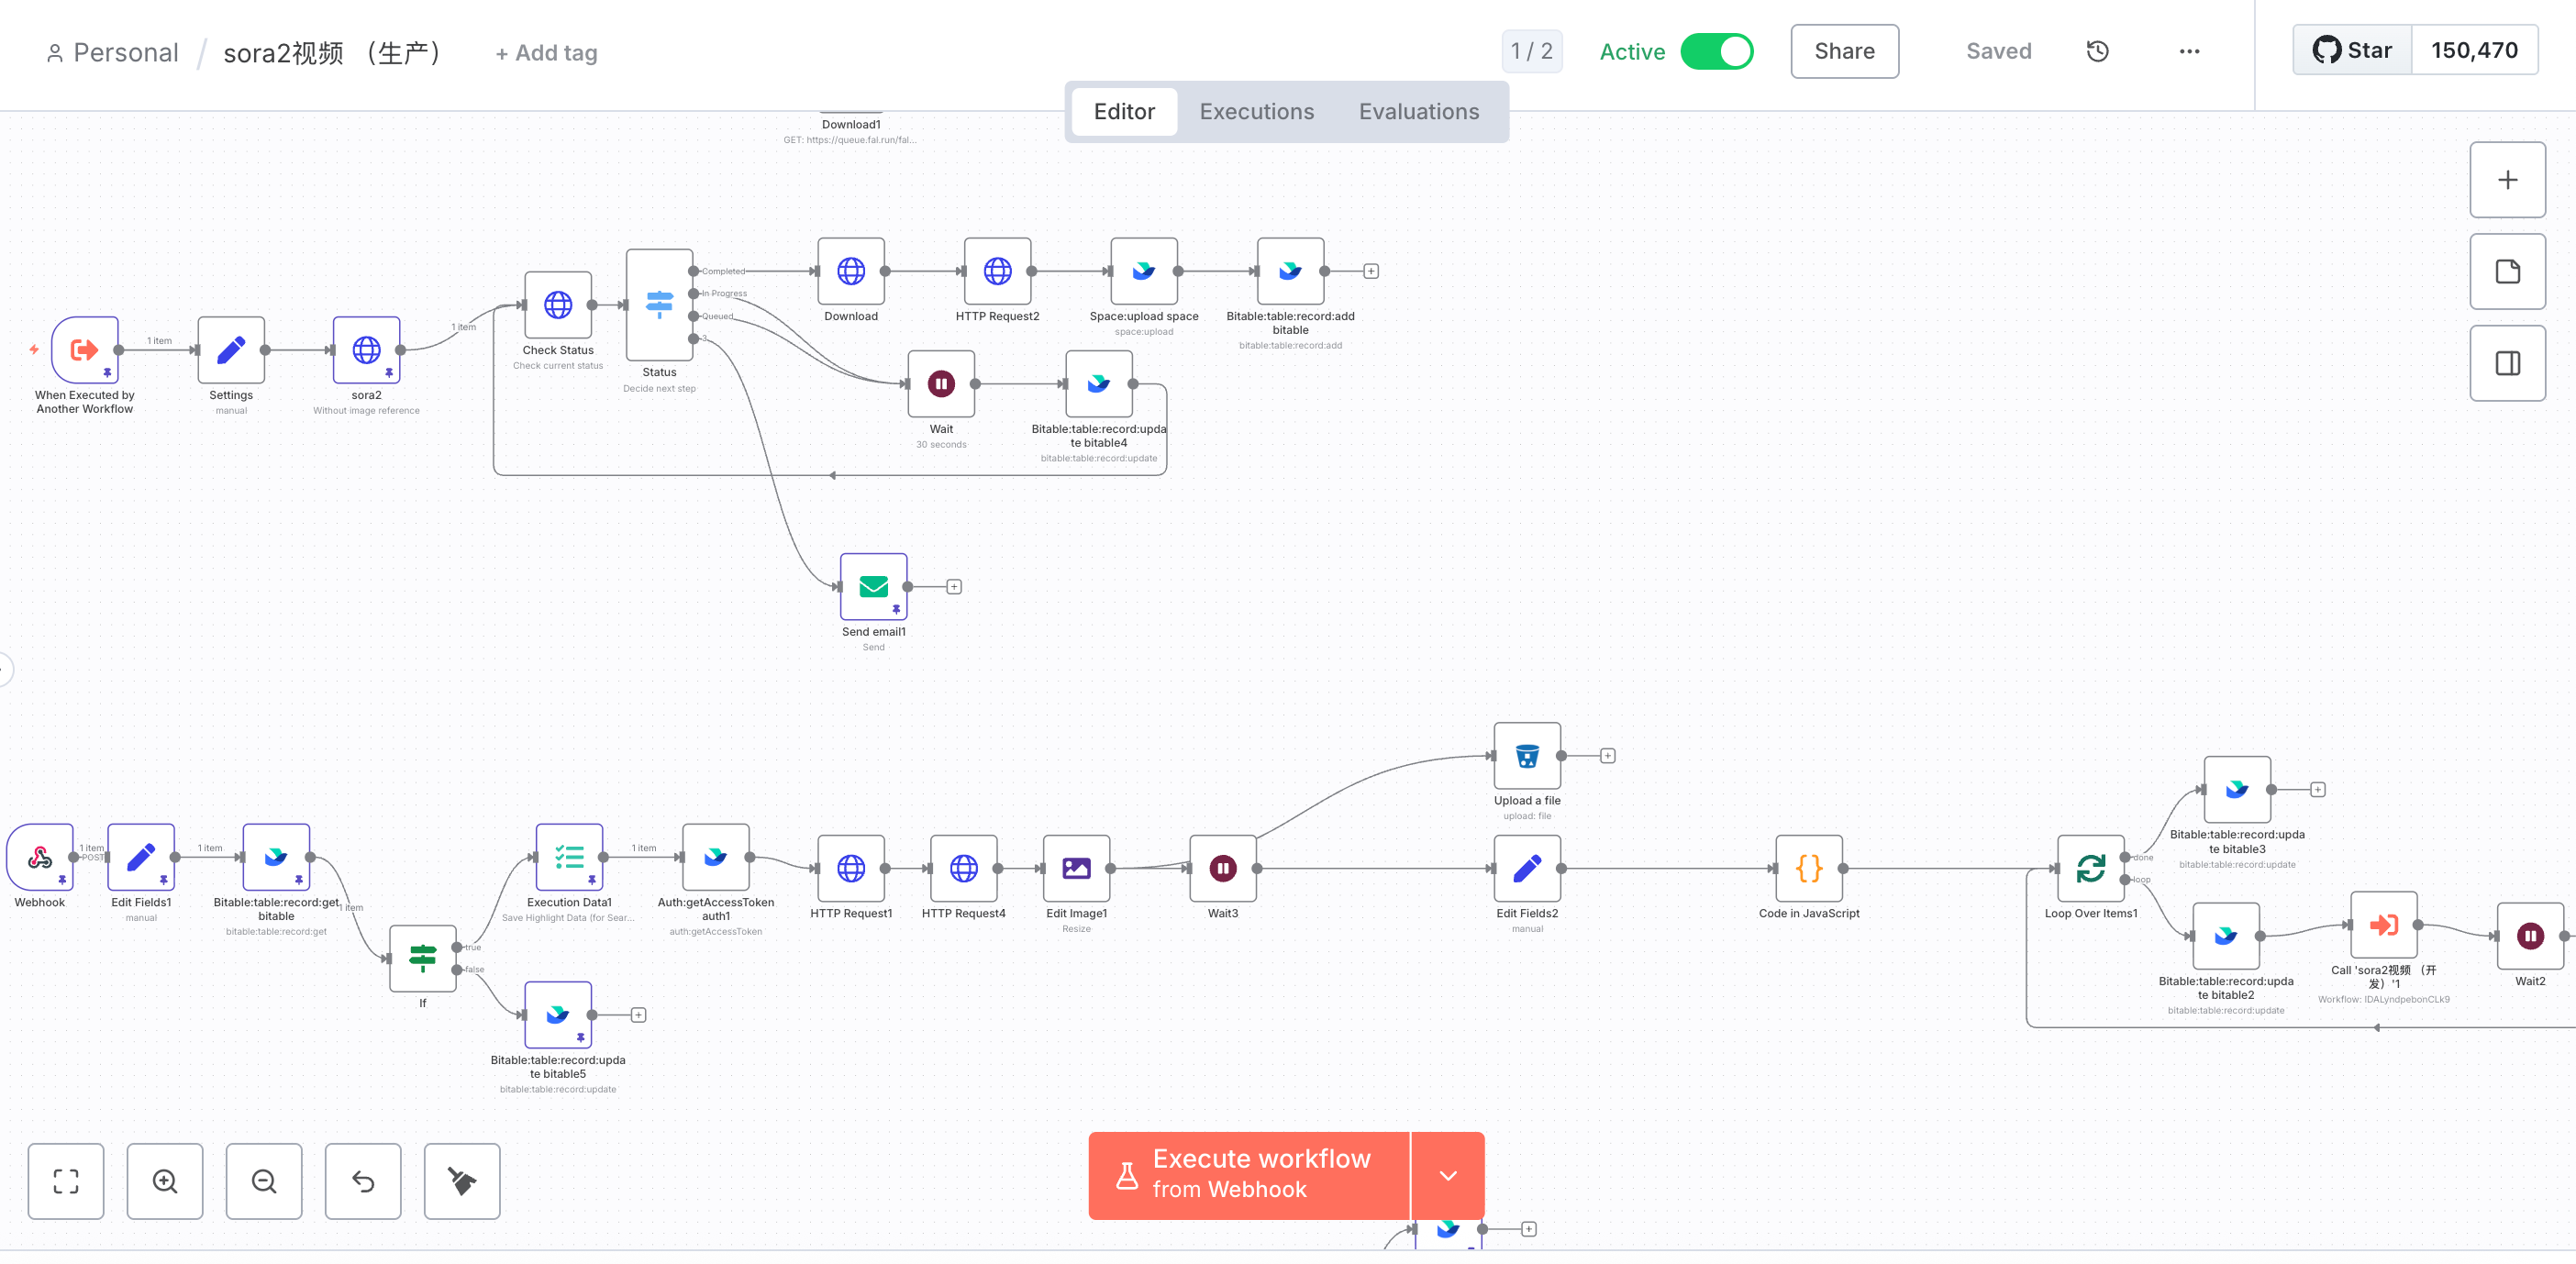Open the three-dots workflow options menu

click(x=2189, y=51)
